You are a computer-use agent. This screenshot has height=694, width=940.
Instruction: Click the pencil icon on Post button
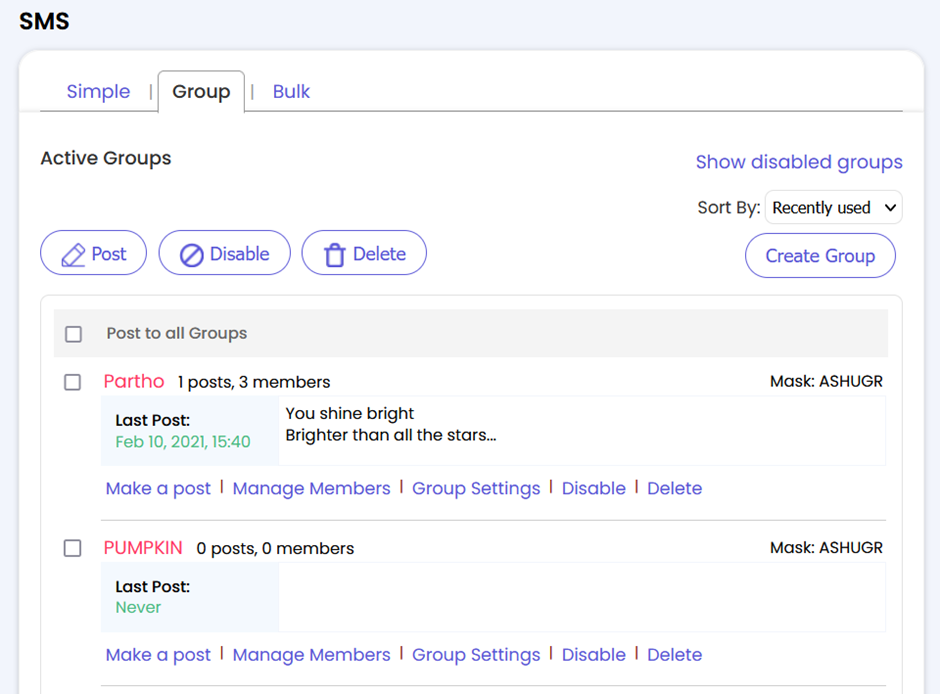click(x=73, y=255)
